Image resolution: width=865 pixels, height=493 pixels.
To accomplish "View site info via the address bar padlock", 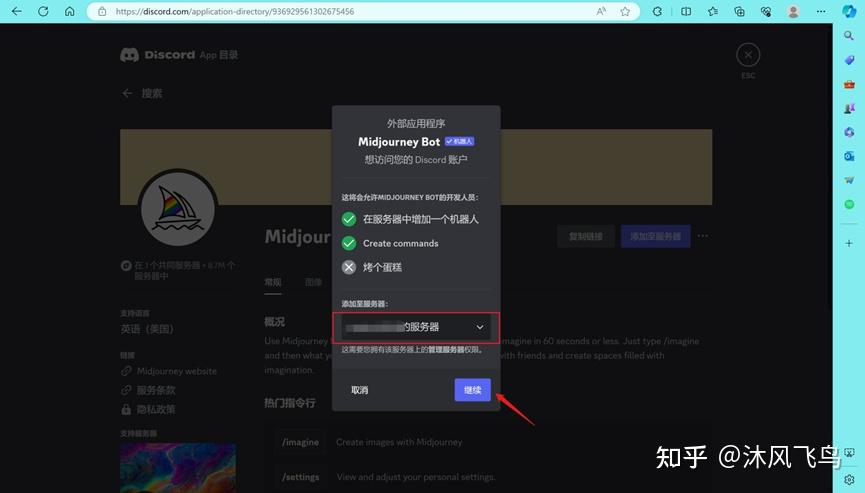I will [x=102, y=11].
